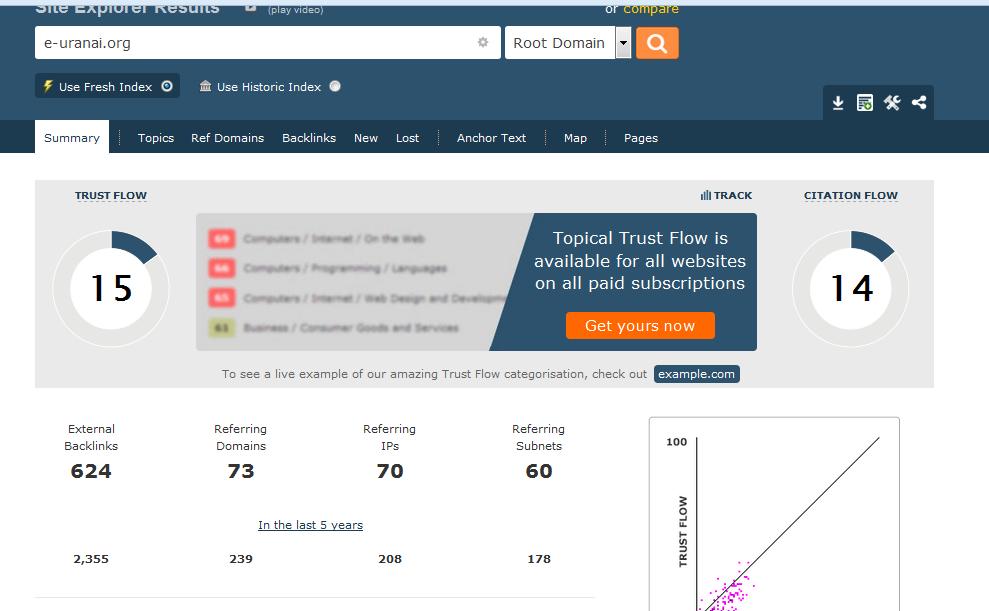Click the Topical Trust Flow promo text
989x611 pixels.
(640, 260)
